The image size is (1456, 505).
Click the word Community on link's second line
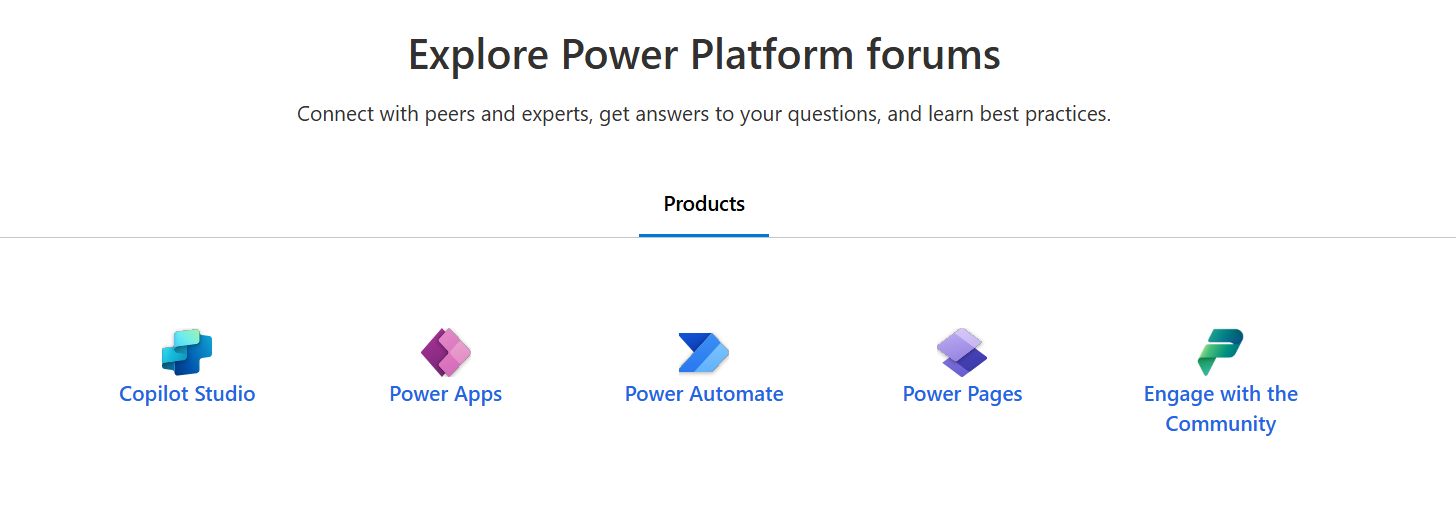(1221, 424)
